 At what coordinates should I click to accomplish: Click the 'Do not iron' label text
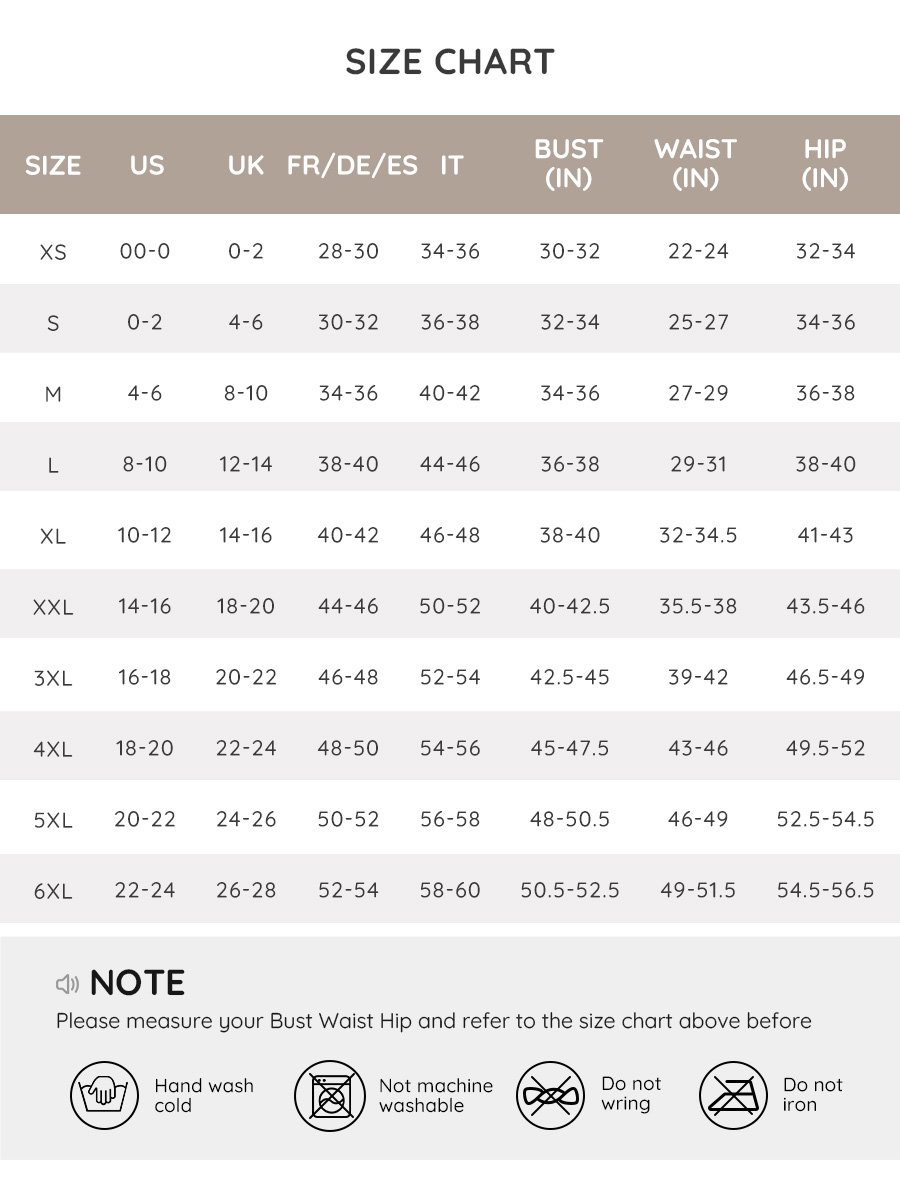click(x=812, y=1095)
